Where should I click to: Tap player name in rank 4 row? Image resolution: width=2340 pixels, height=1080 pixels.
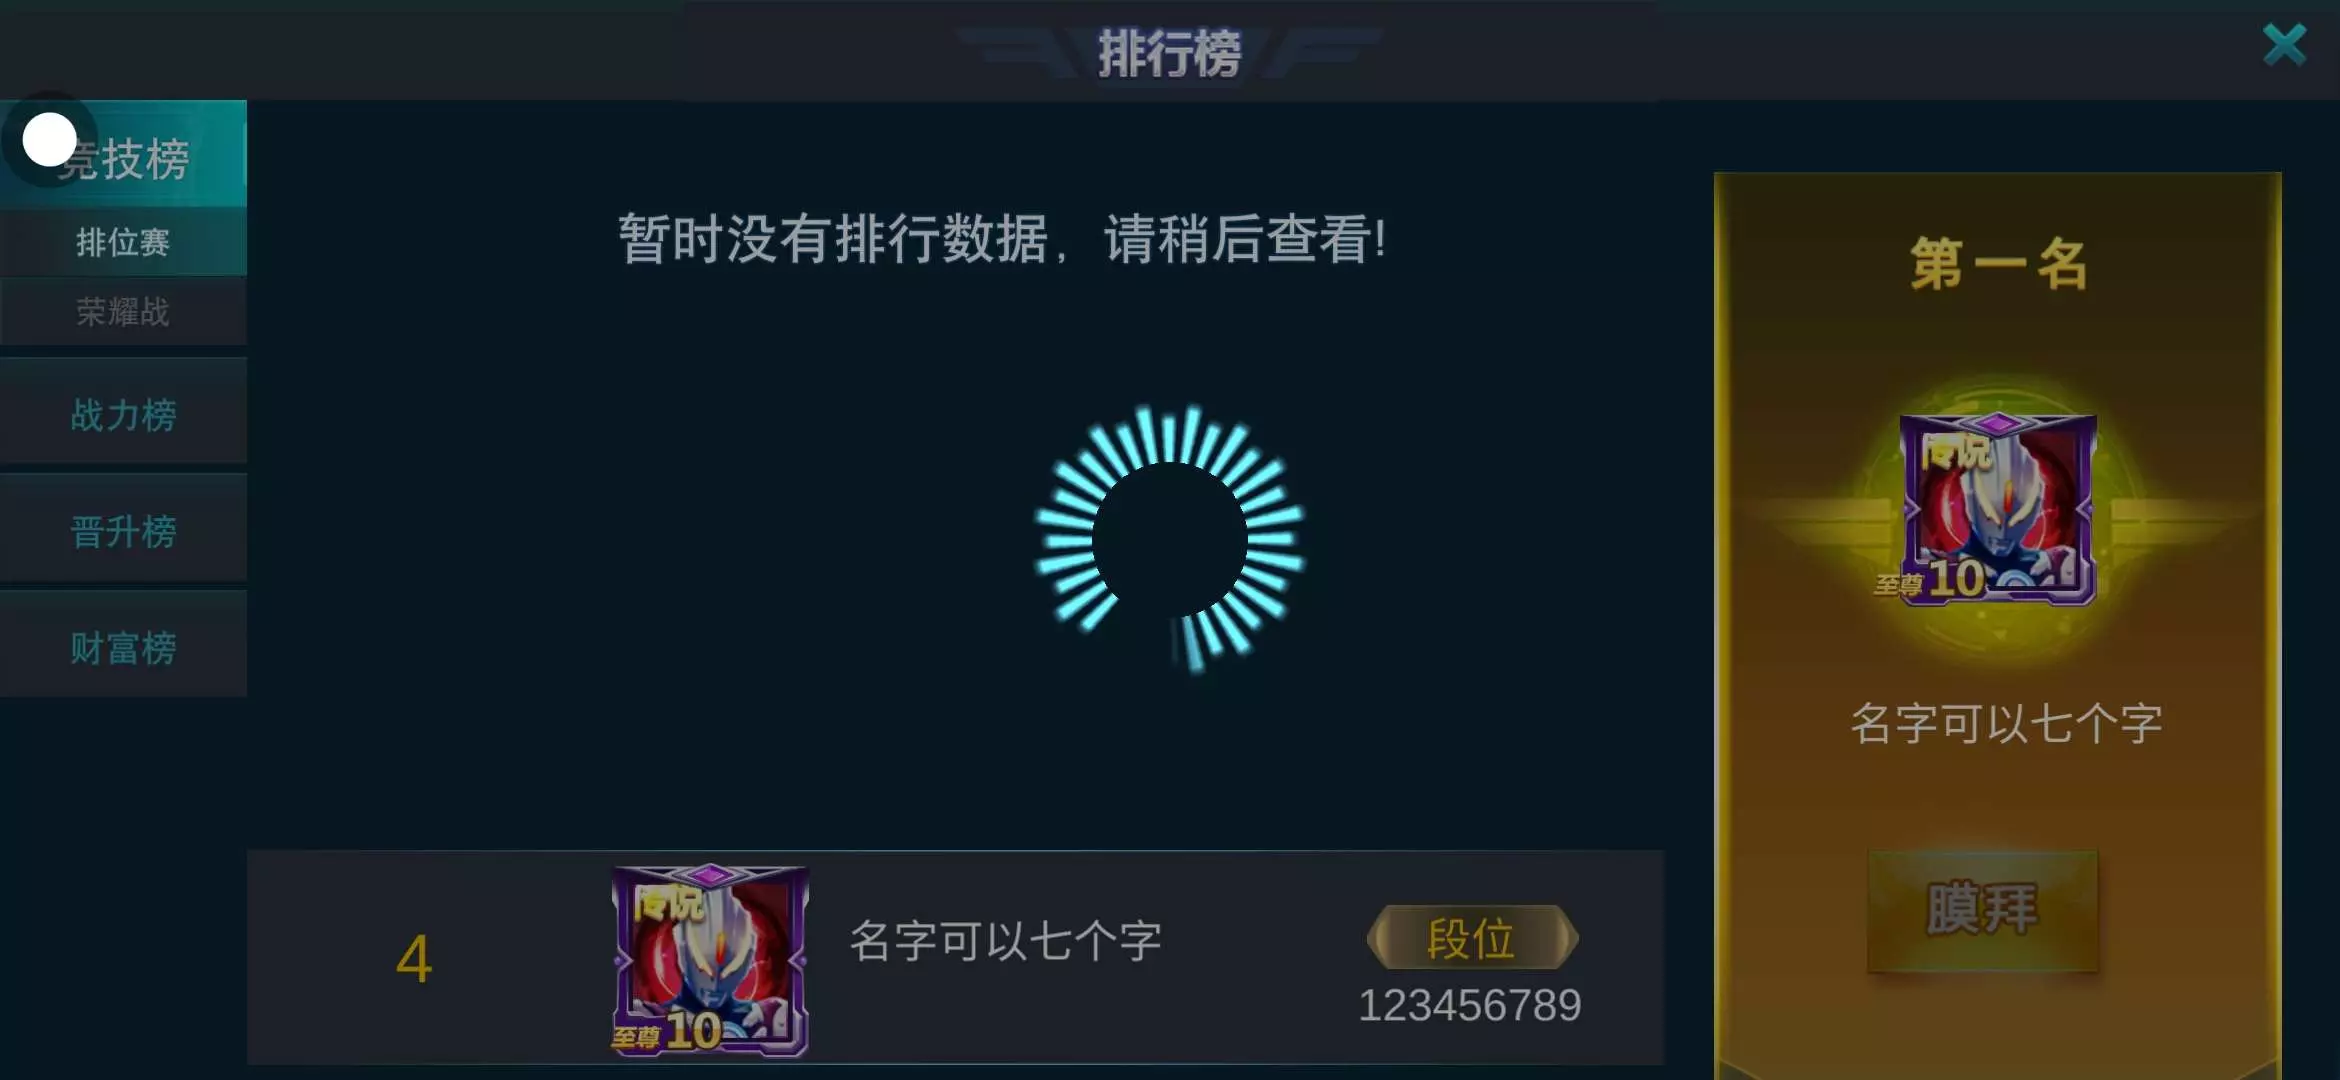(1005, 941)
